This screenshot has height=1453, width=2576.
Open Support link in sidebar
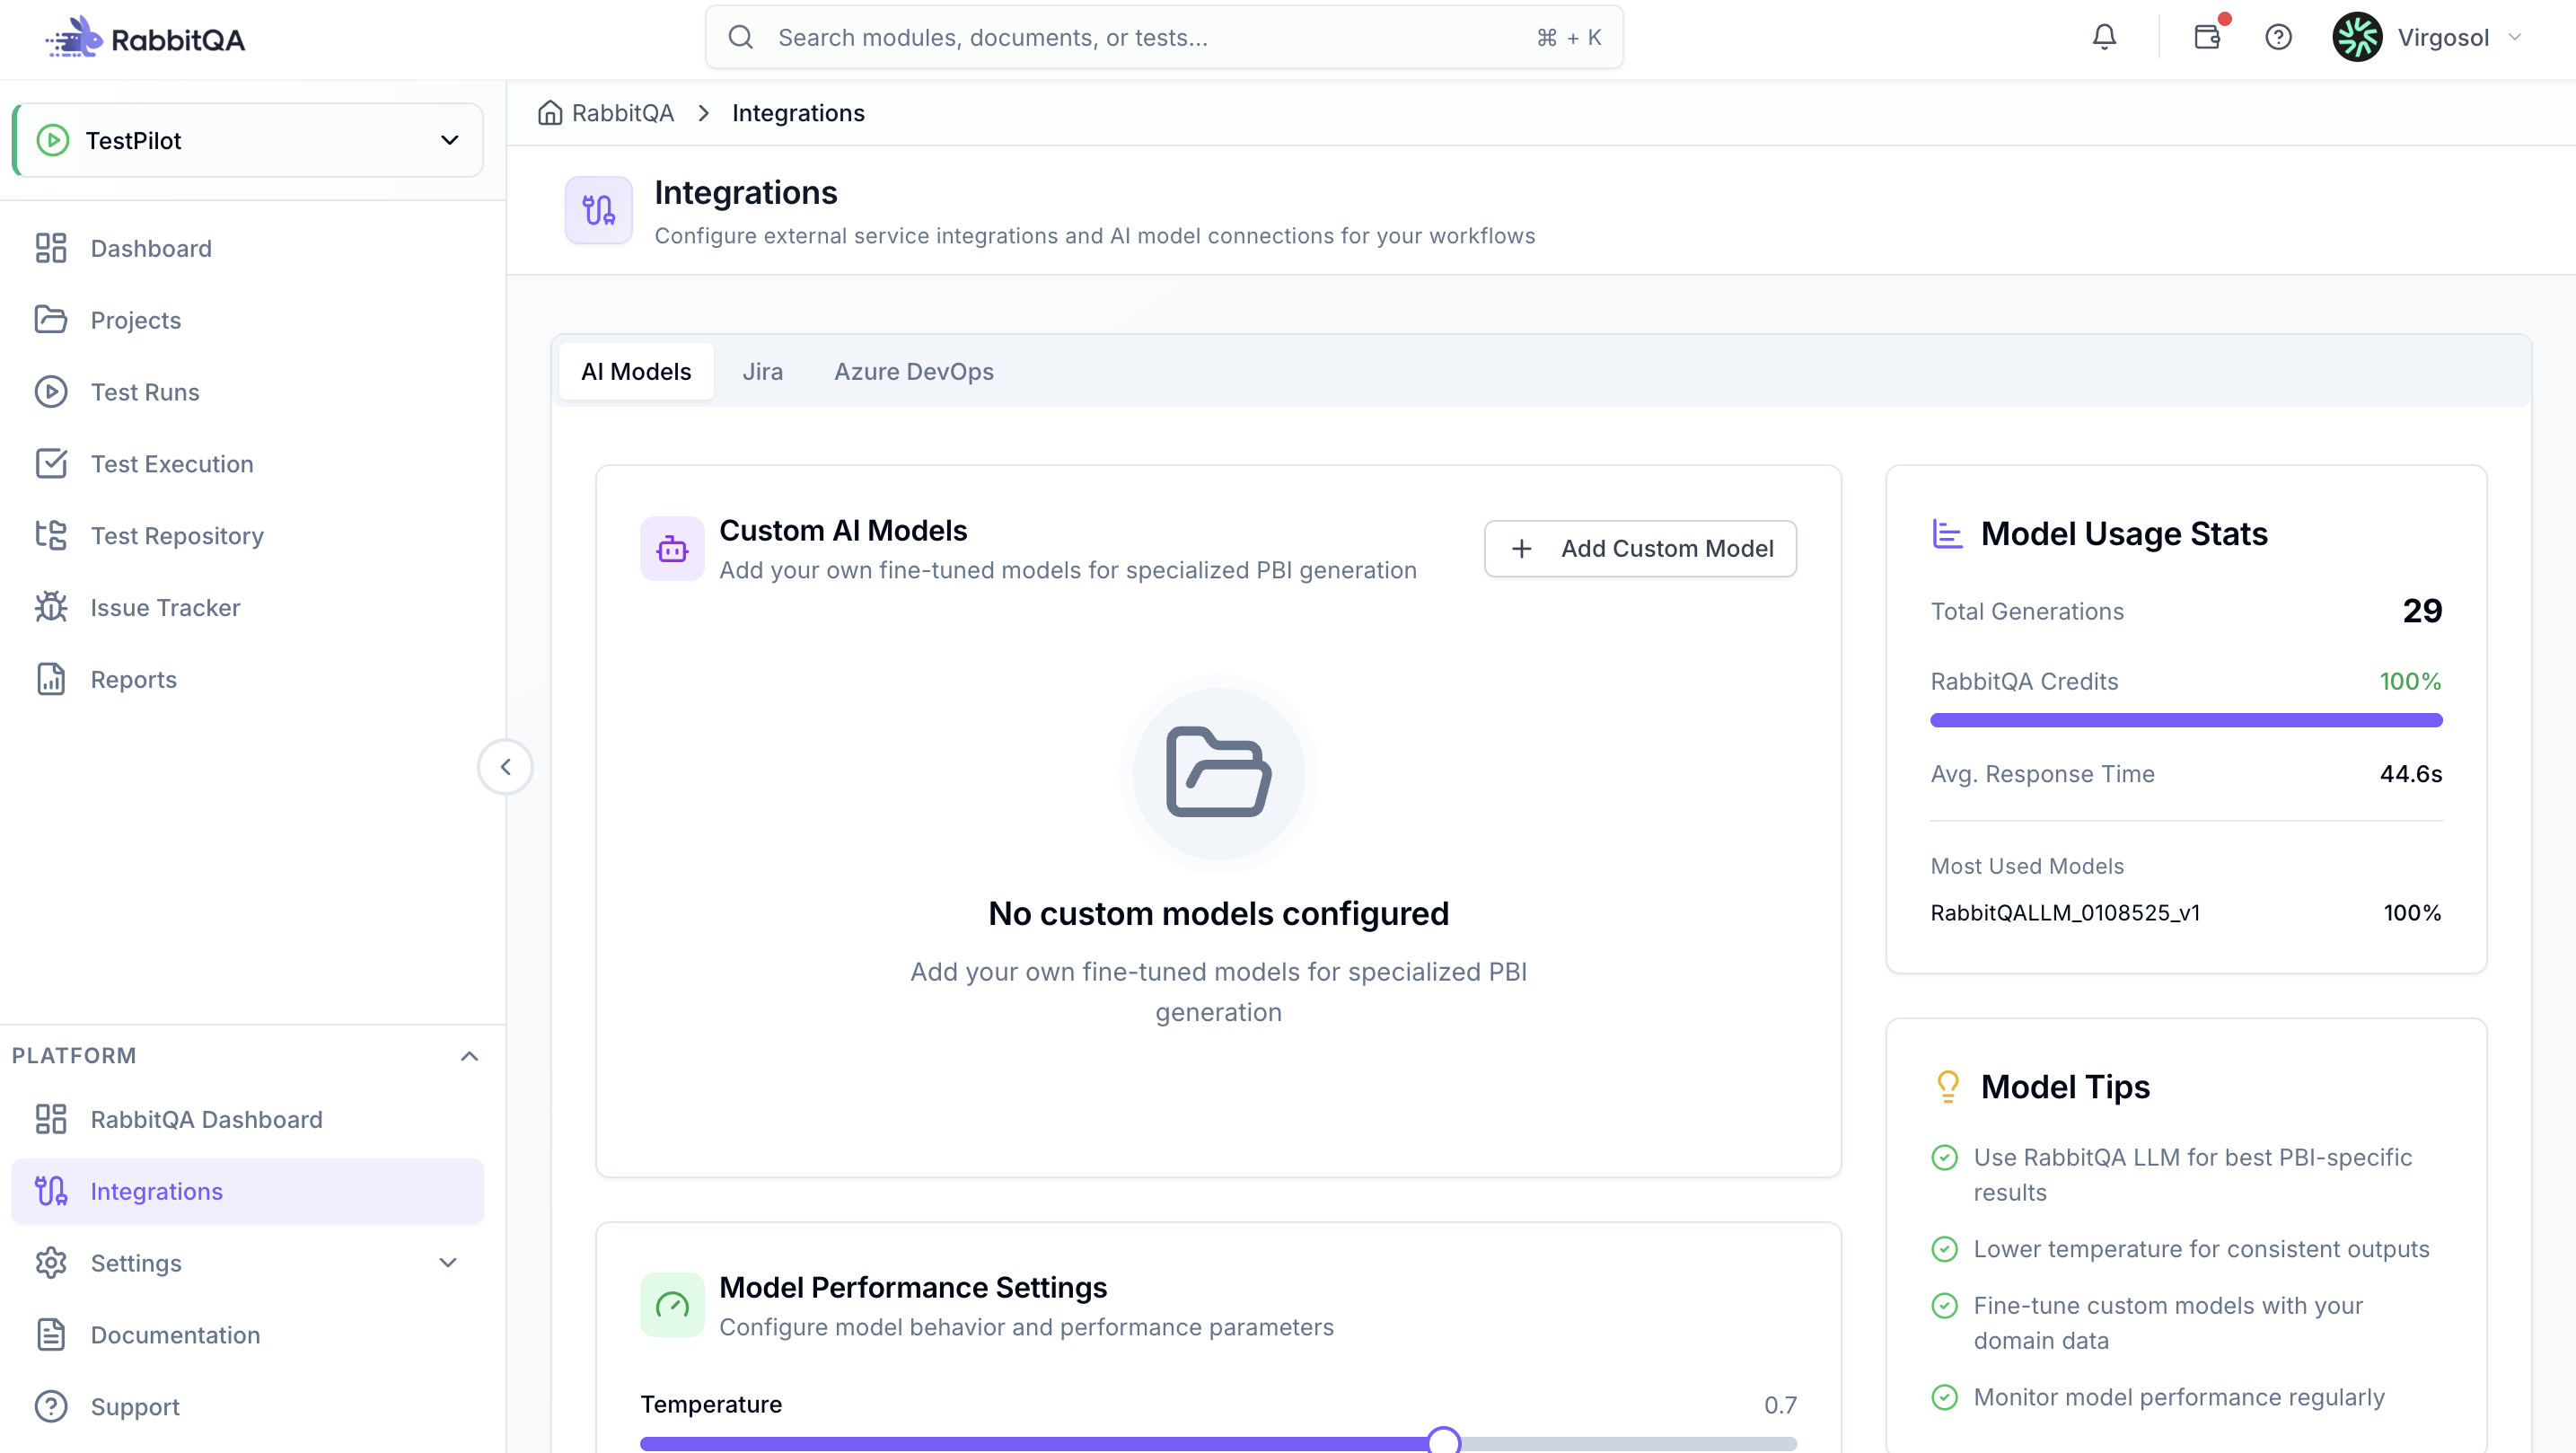tap(248, 1407)
